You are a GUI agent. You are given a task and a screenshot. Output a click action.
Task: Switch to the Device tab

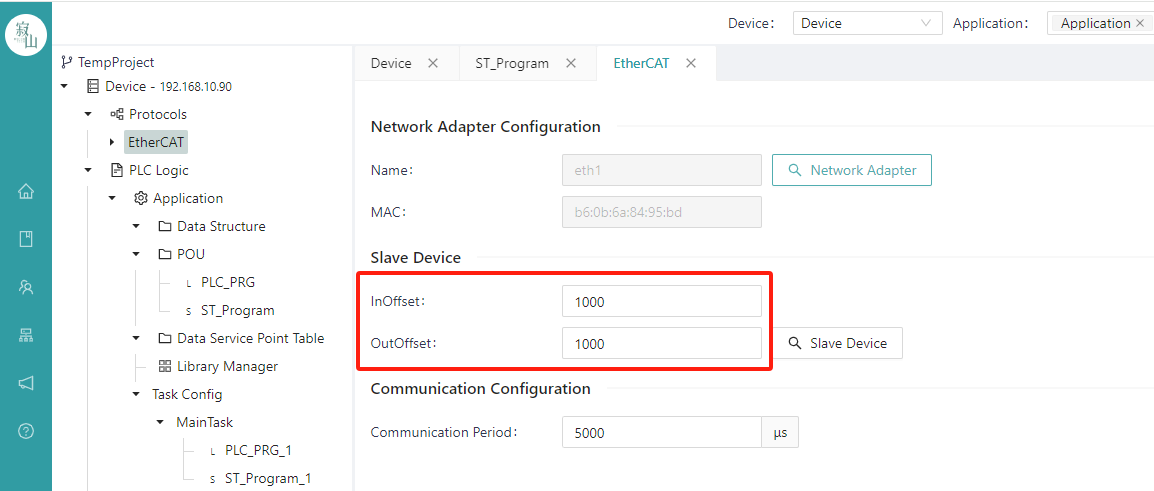tap(391, 63)
